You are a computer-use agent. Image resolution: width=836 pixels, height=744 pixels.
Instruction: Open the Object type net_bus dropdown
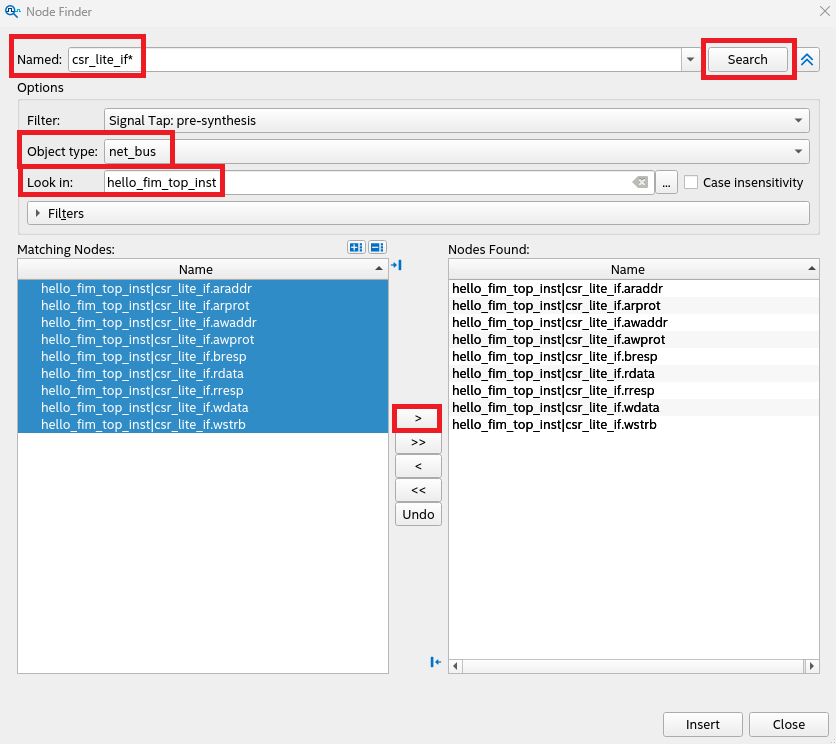pos(456,151)
